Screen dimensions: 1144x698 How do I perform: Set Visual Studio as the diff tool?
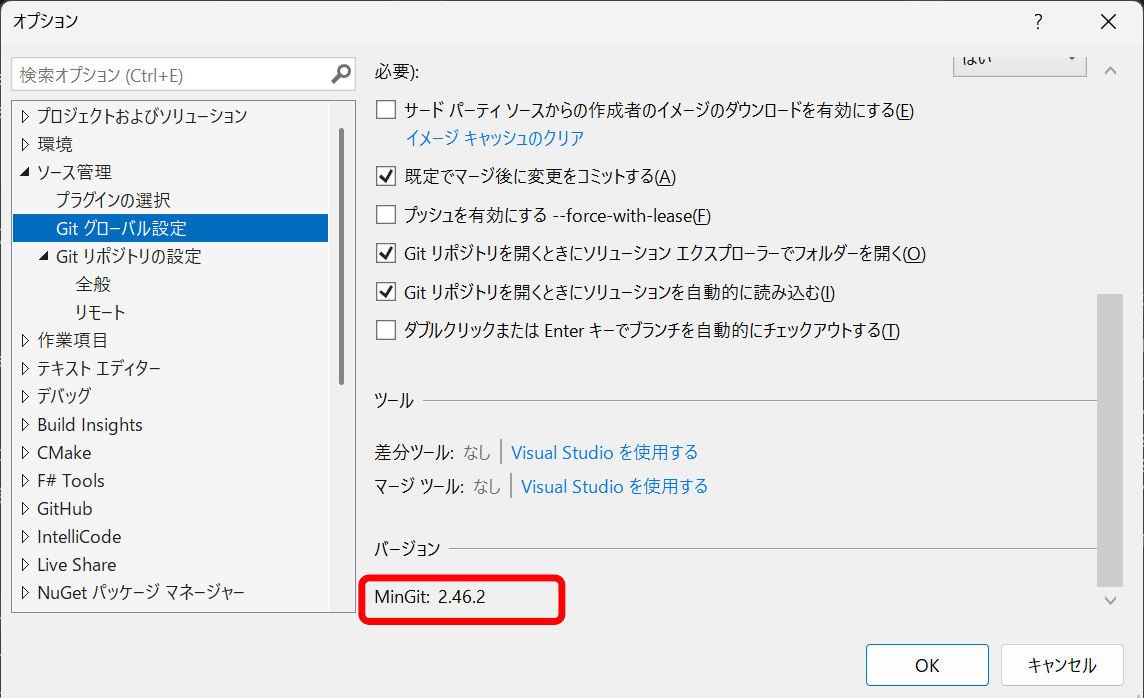[604, 452]
